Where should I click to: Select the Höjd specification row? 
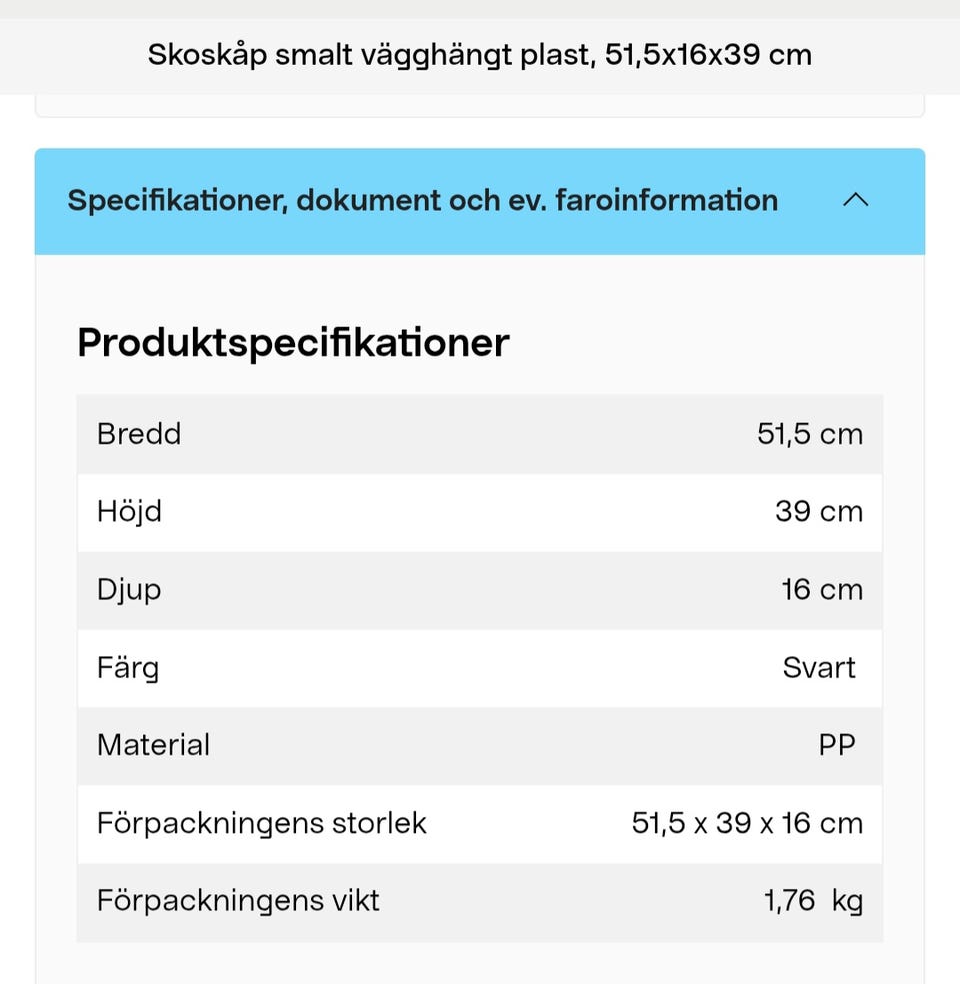pyautogui.click(x=480, y=512)
